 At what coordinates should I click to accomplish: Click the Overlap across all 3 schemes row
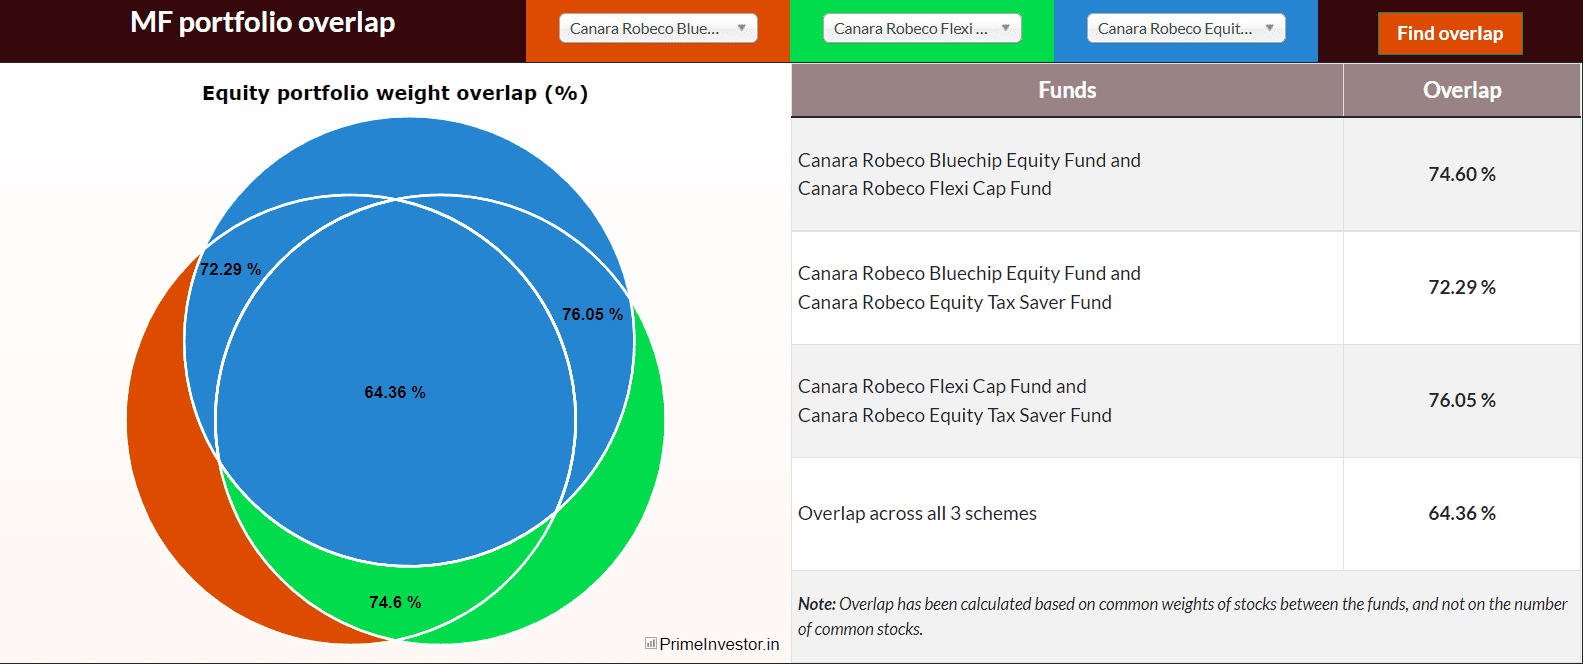(1186, 514)
